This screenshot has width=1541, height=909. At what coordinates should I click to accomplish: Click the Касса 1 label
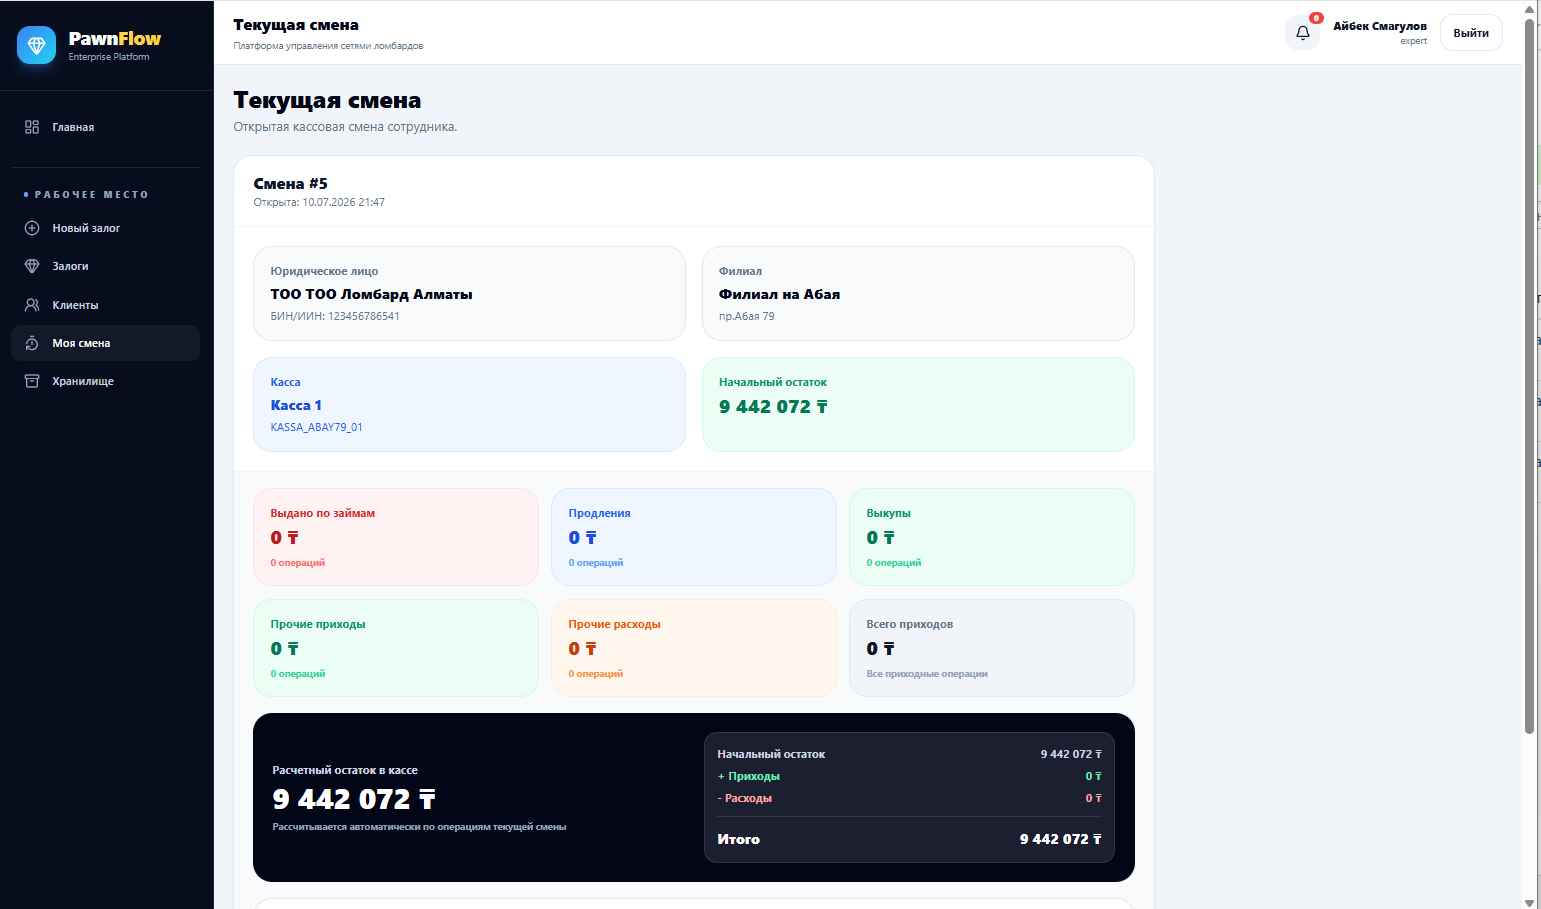pyautogui.click(x=296, y=405)
